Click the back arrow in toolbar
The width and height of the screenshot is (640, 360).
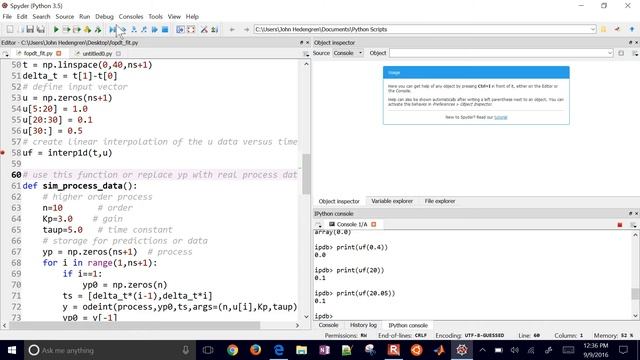[232, 29]
